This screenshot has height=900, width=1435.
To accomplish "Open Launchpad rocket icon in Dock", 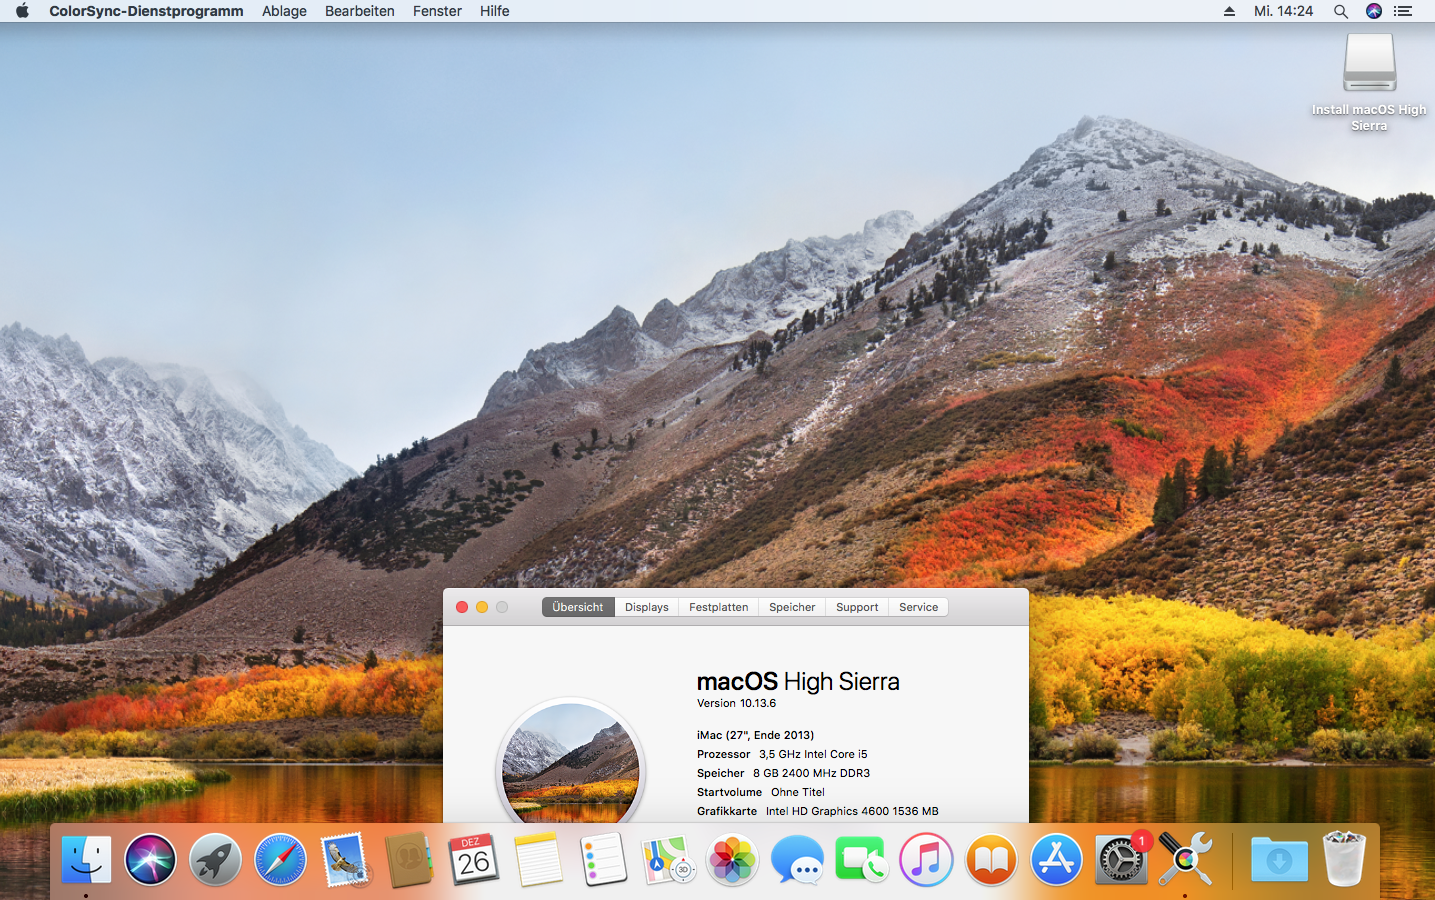I will [215, 860].
